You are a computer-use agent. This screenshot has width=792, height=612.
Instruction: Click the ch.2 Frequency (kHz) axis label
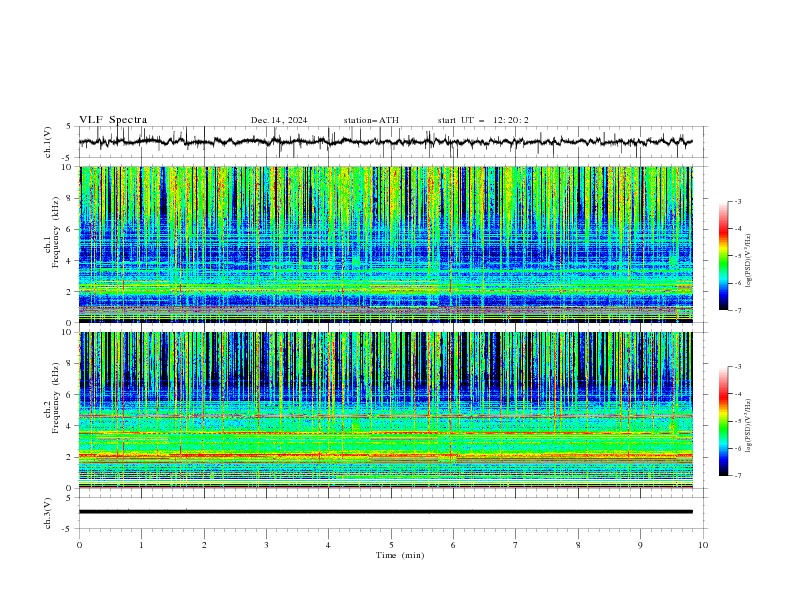tap(52, 398)
